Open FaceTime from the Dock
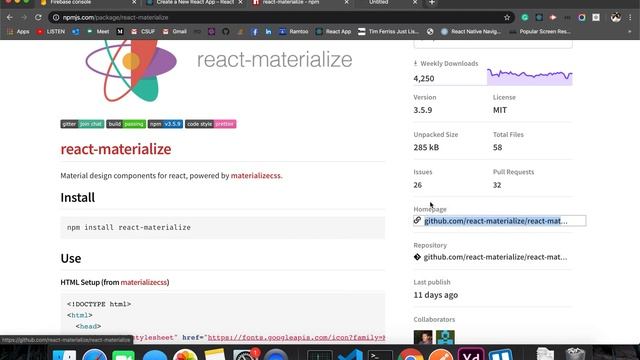Screen dimensions: 640x360 tap(123, 355)
